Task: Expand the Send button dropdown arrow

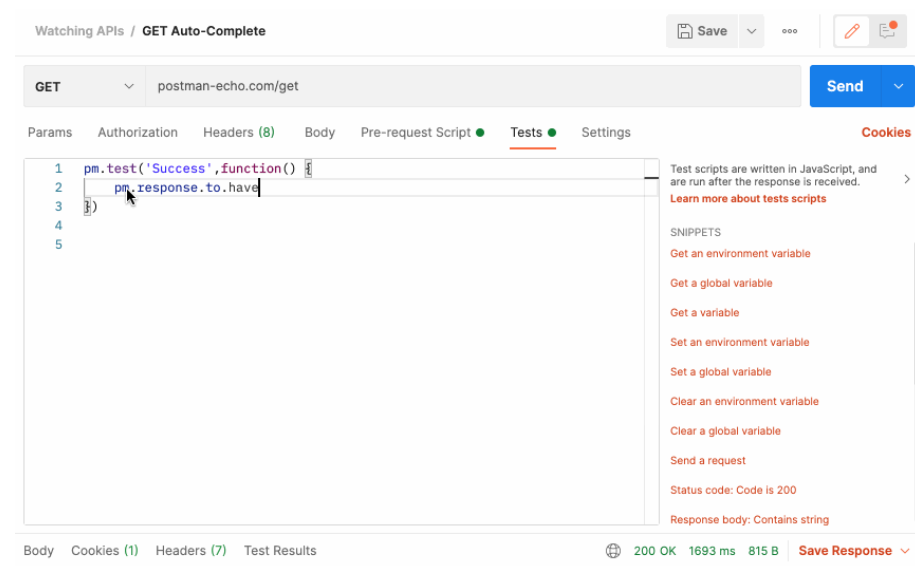Action: 898,86
